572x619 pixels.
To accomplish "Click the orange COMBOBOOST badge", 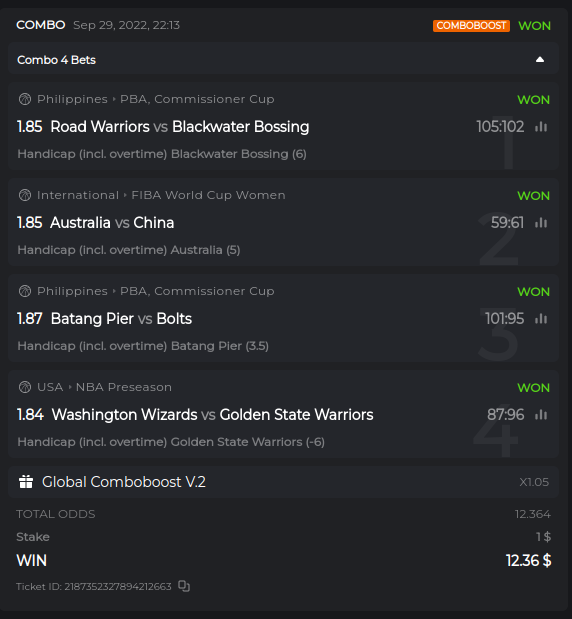I will 471,26.
